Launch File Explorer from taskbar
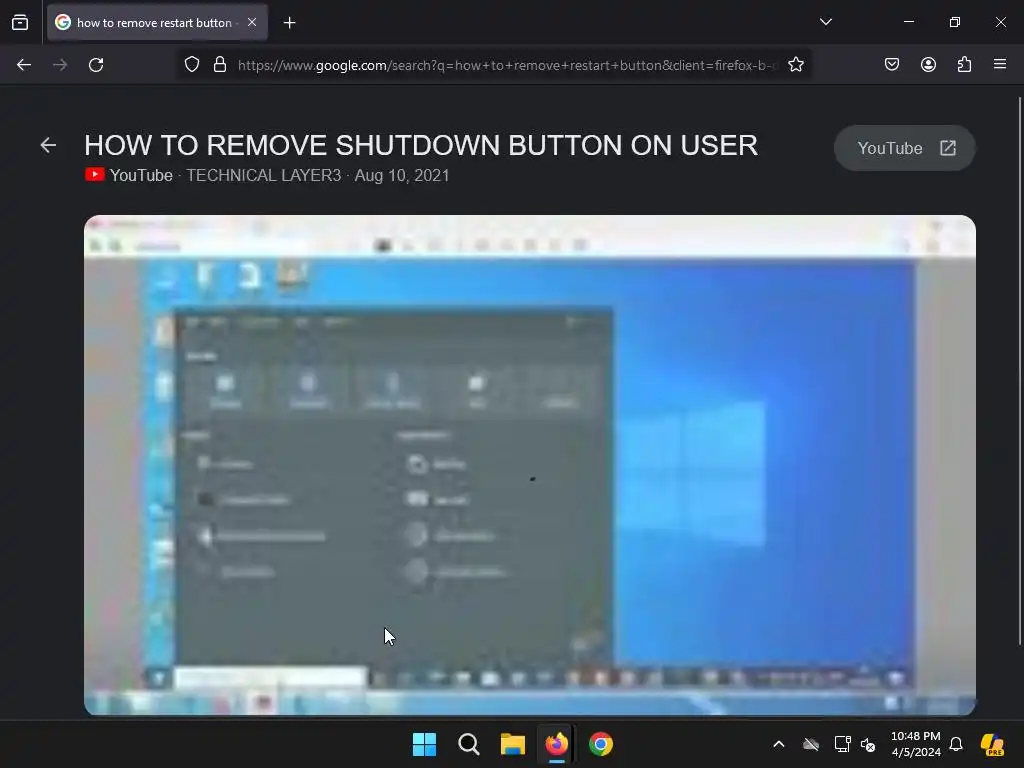The height and width of the screenshot is (768, 1024). pos(513,744)
